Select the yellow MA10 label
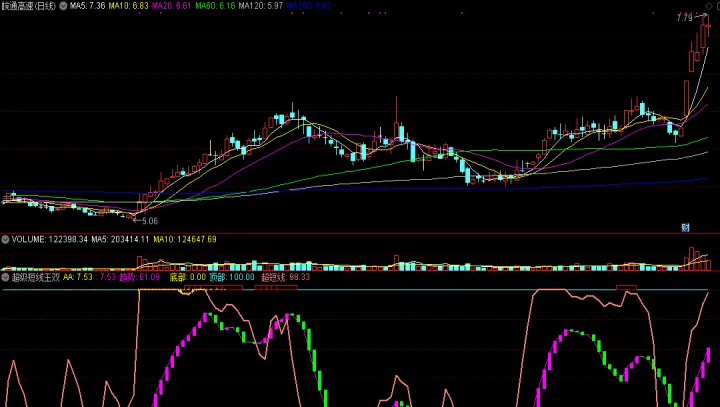 (x=130, y=6)
